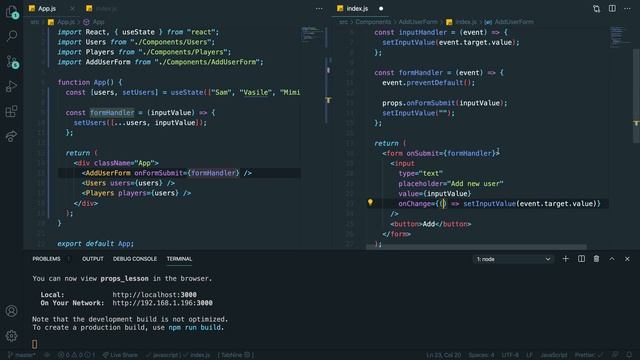Open More Actions menu of right editor group
The image size is (640, 360).
627,9
